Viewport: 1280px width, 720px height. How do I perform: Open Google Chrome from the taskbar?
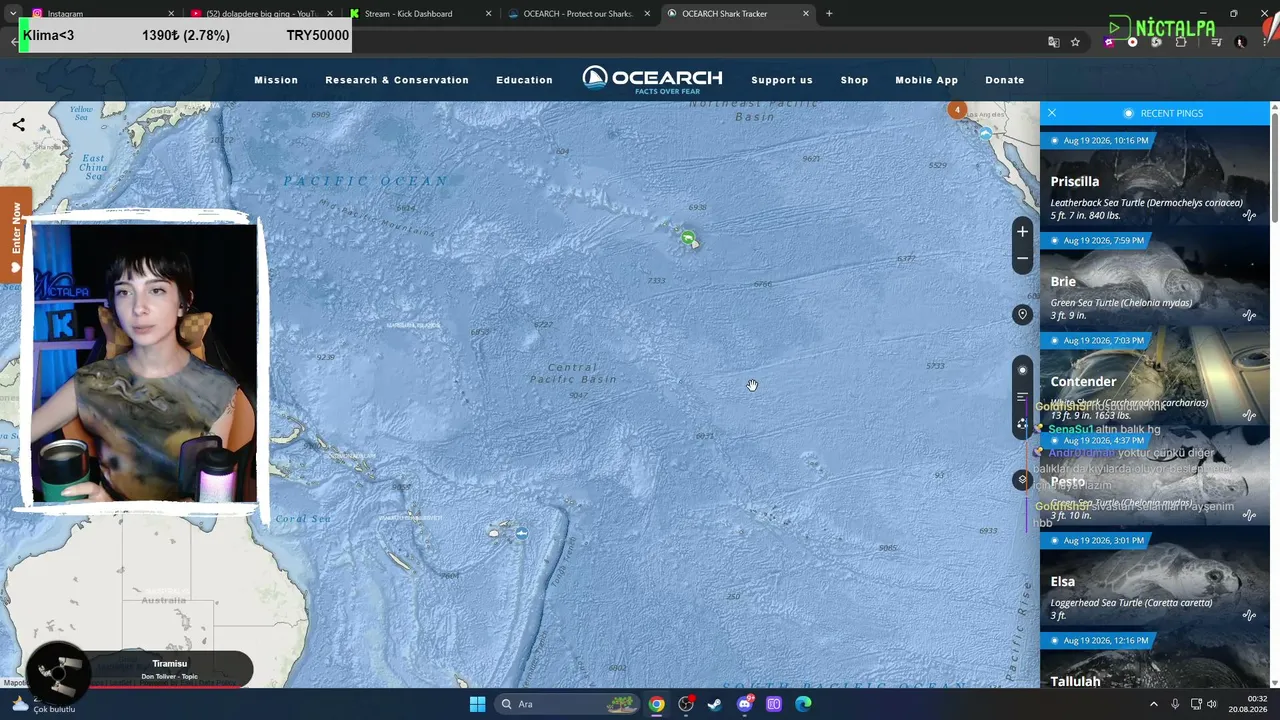click(x=656, y=704)
